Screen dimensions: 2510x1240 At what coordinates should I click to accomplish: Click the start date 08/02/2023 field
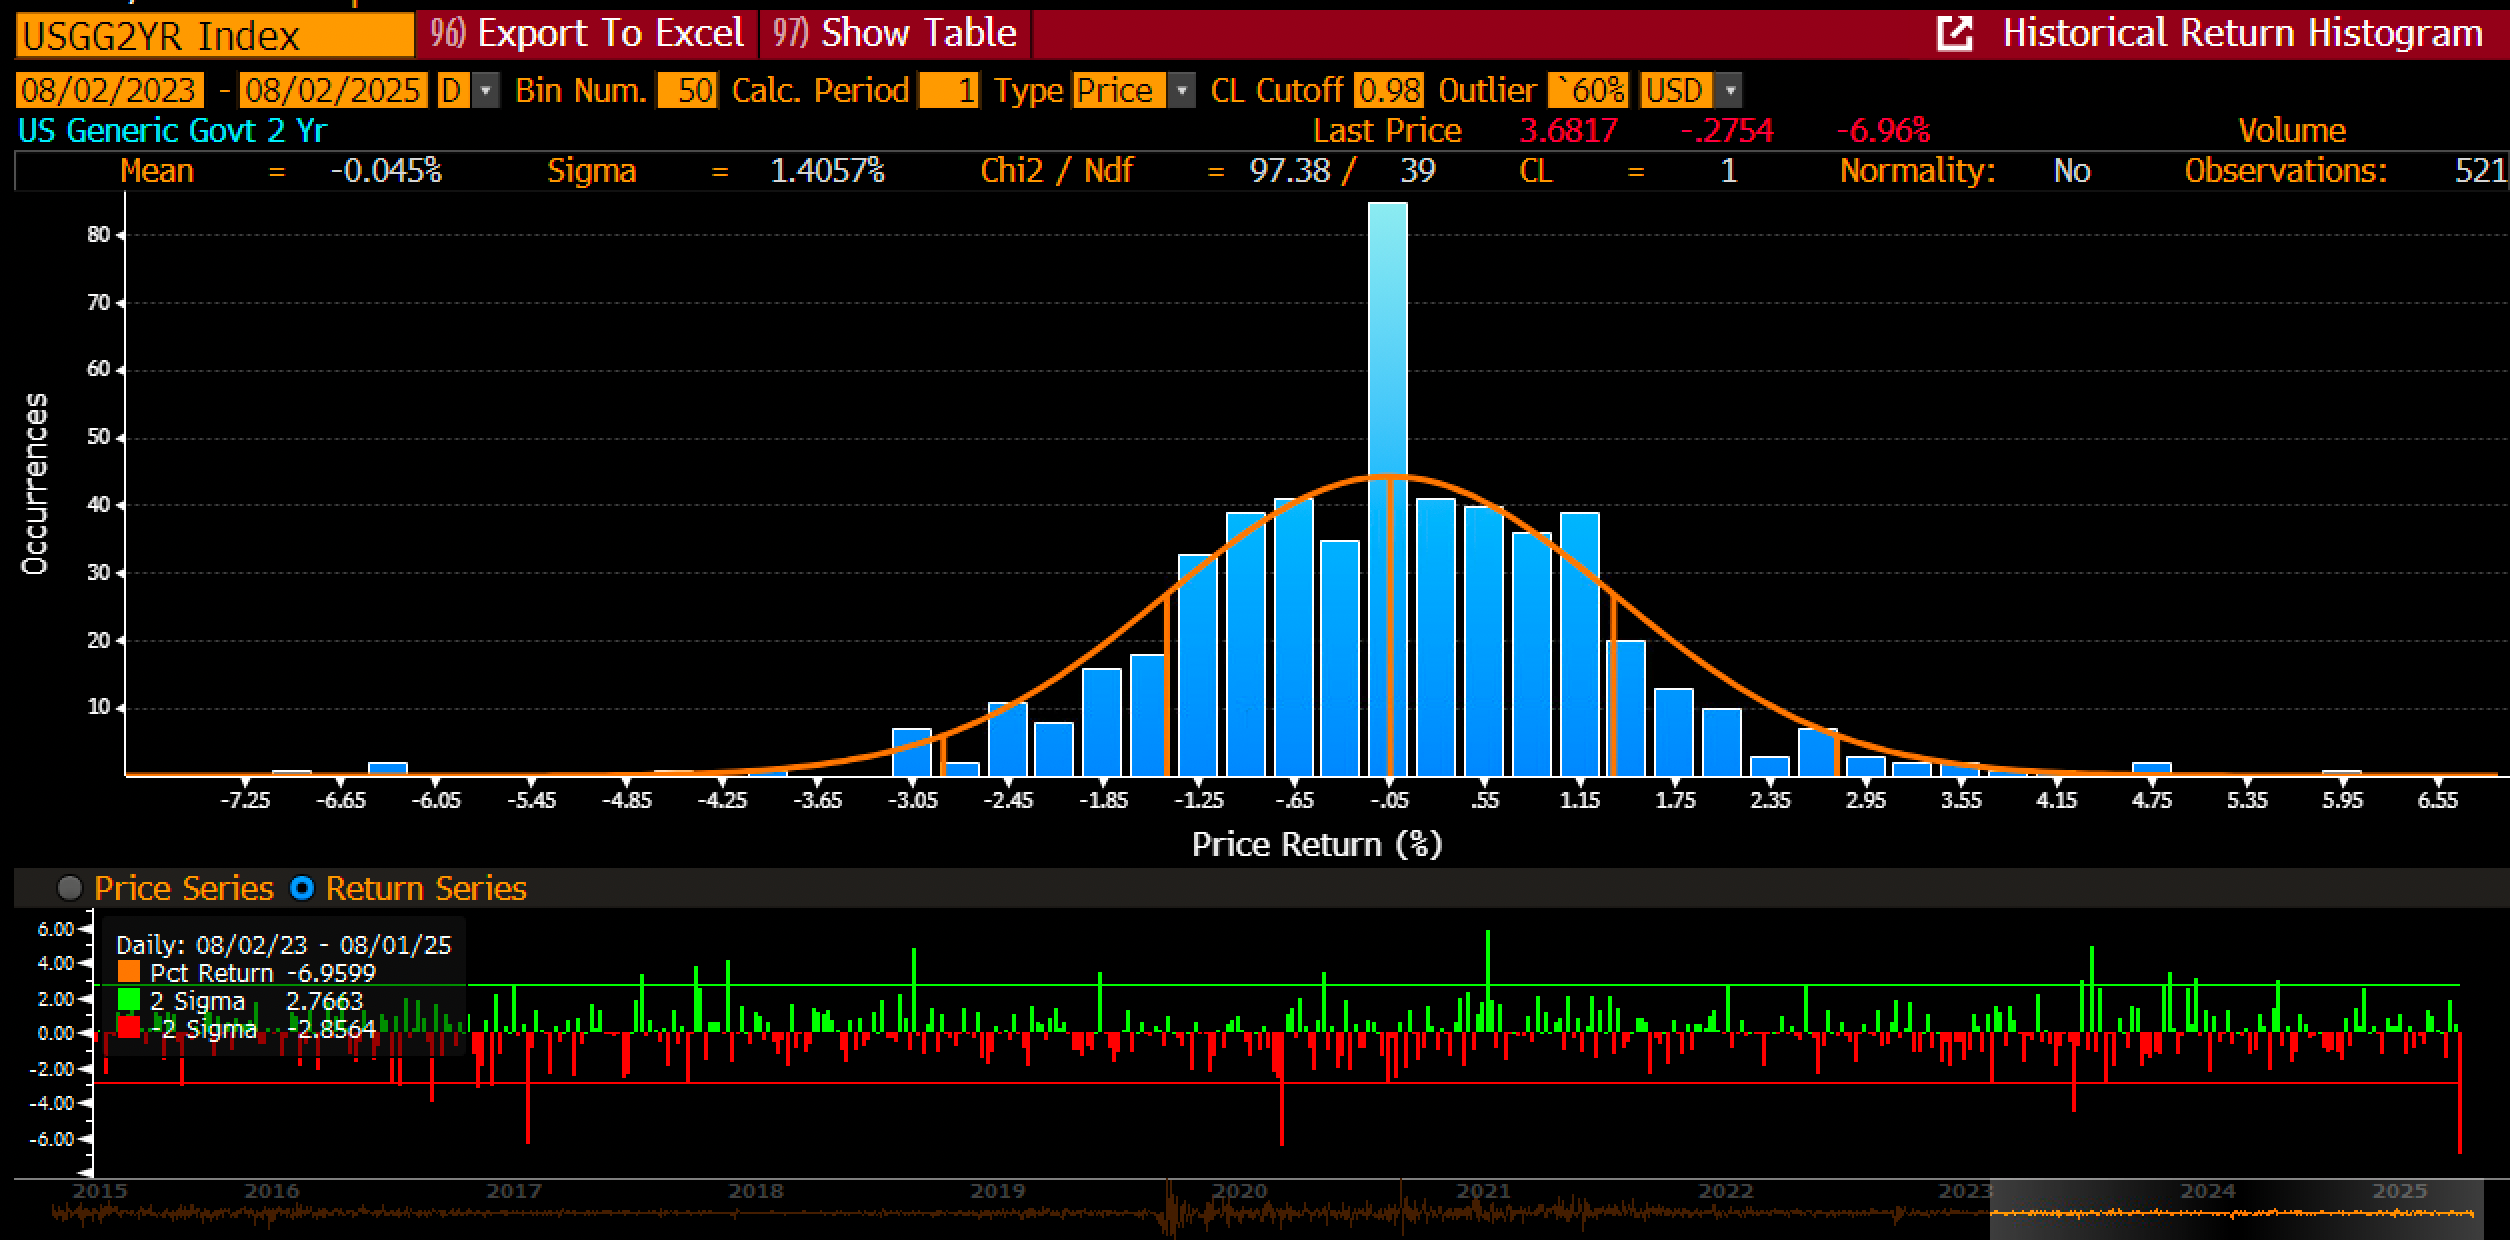[108, 91]
